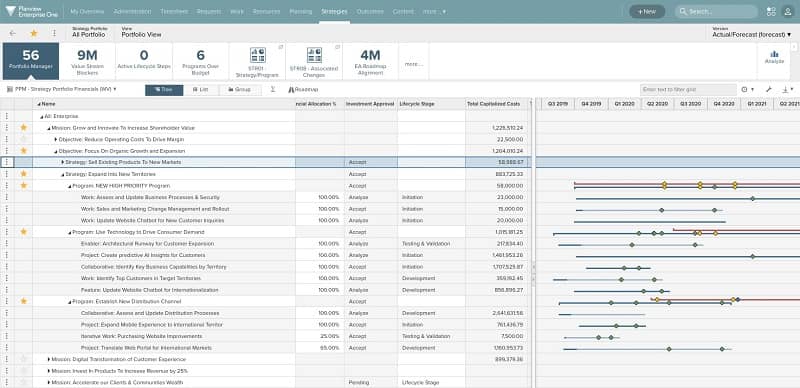The image size is (800, 388).
Task: Open row menu for Enabler: Architectural Runway
Action: tap(7, 244)
